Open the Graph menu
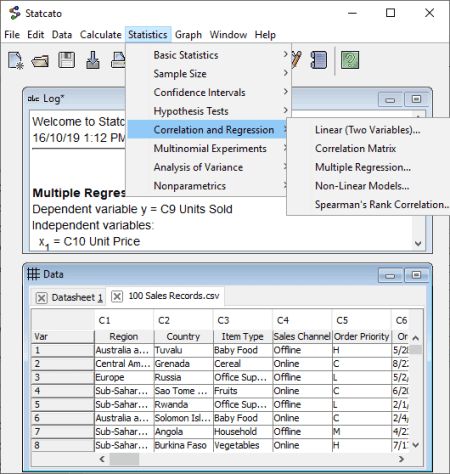The width and height of the screenshot is (450, 474). click(x=188, y=35)
